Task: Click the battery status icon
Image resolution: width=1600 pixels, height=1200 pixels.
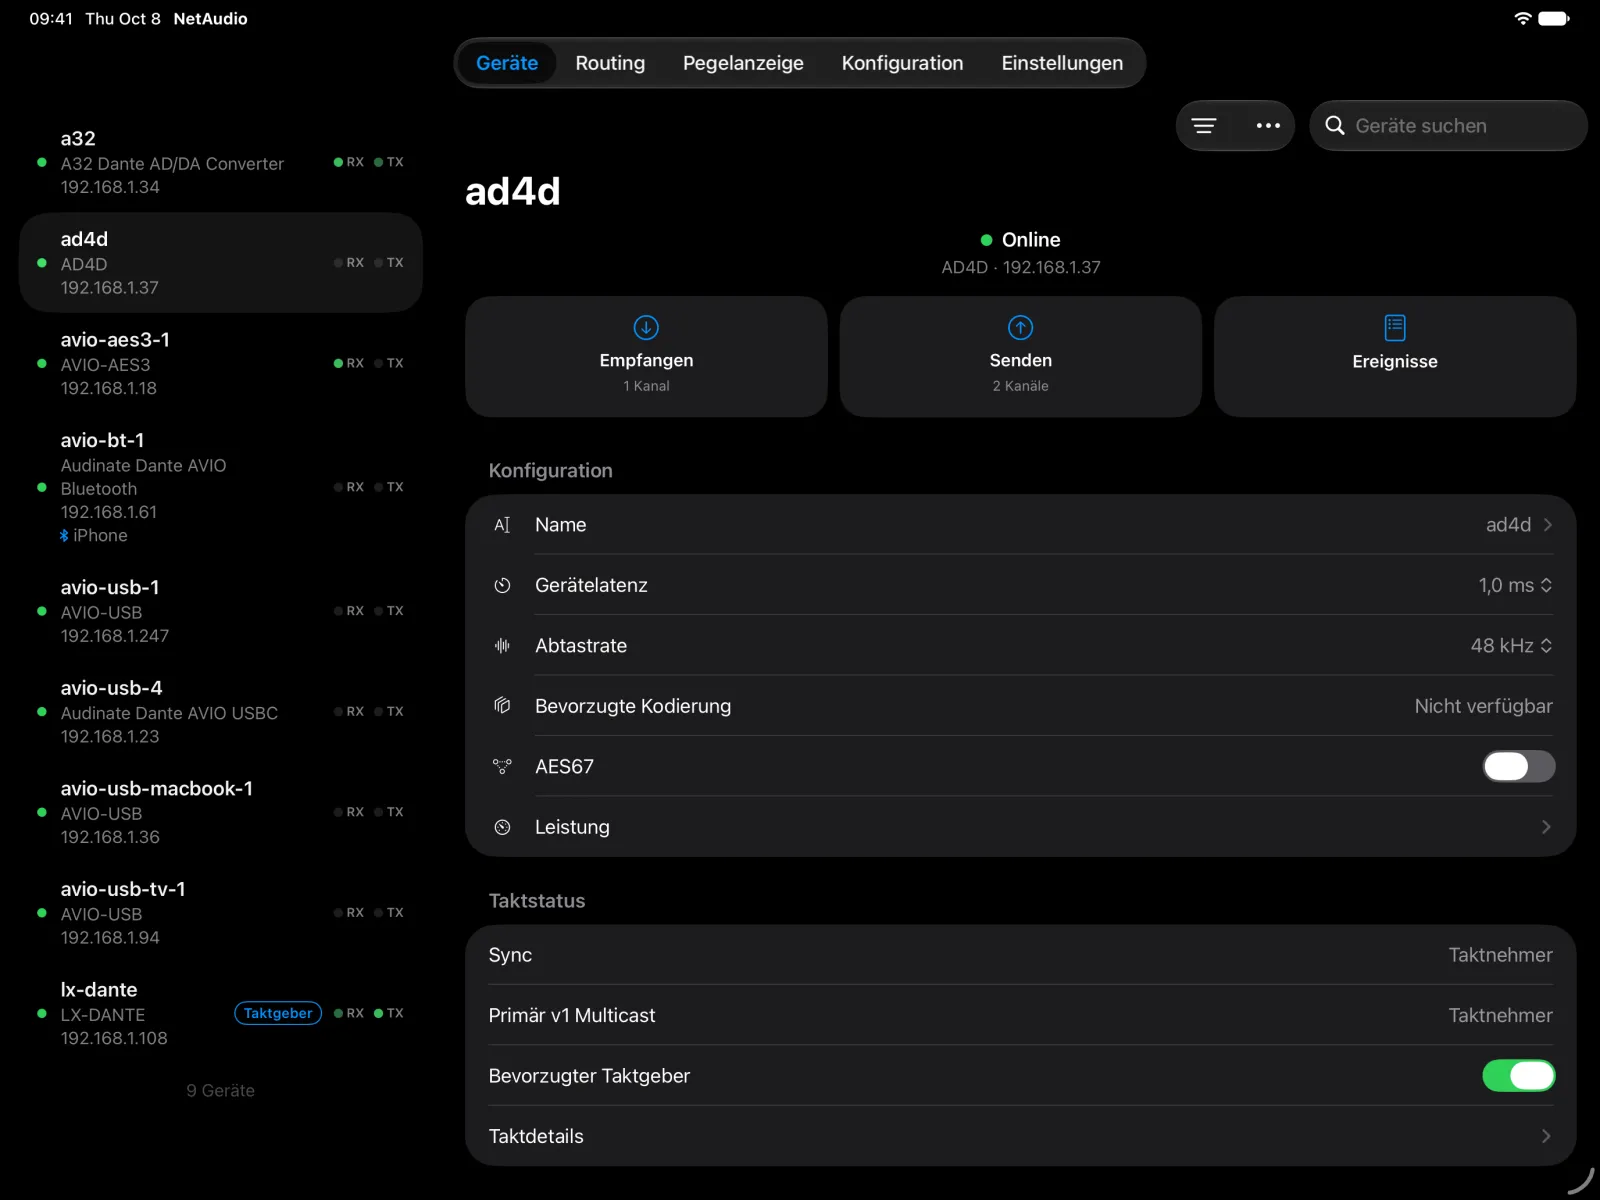Action: 1554,18
